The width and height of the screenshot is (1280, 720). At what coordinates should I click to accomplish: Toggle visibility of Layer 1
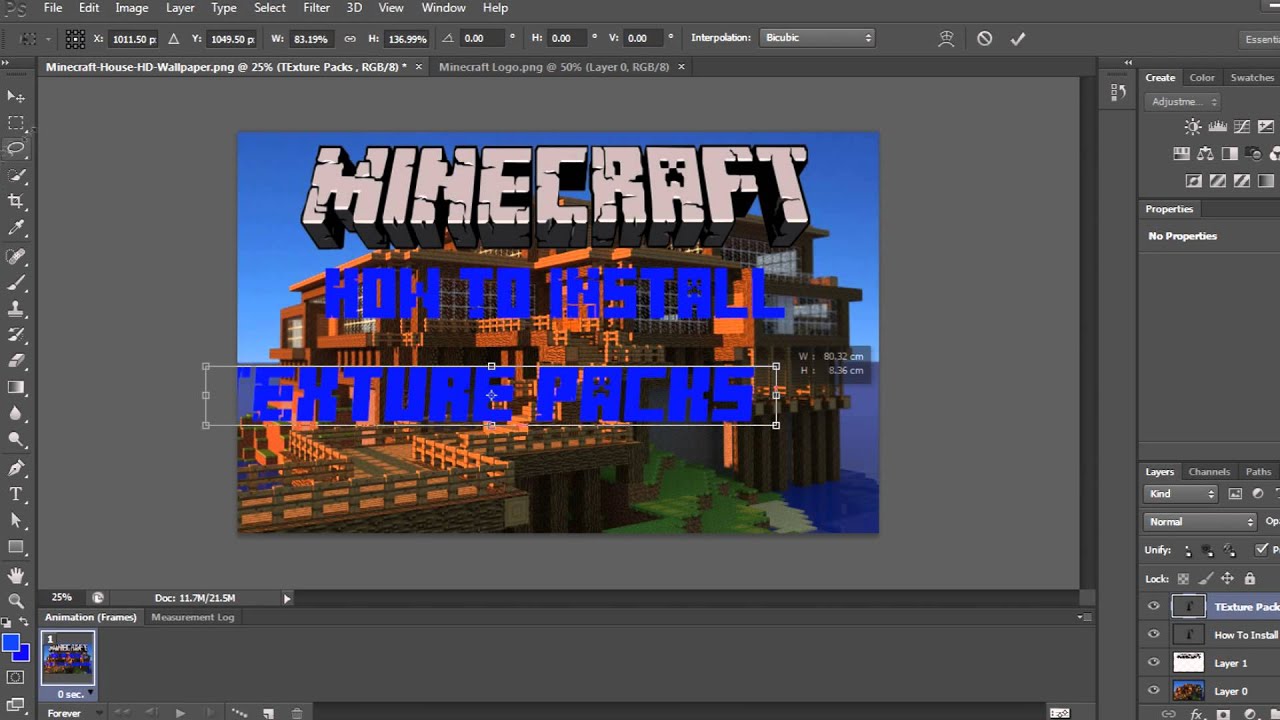1153,662
